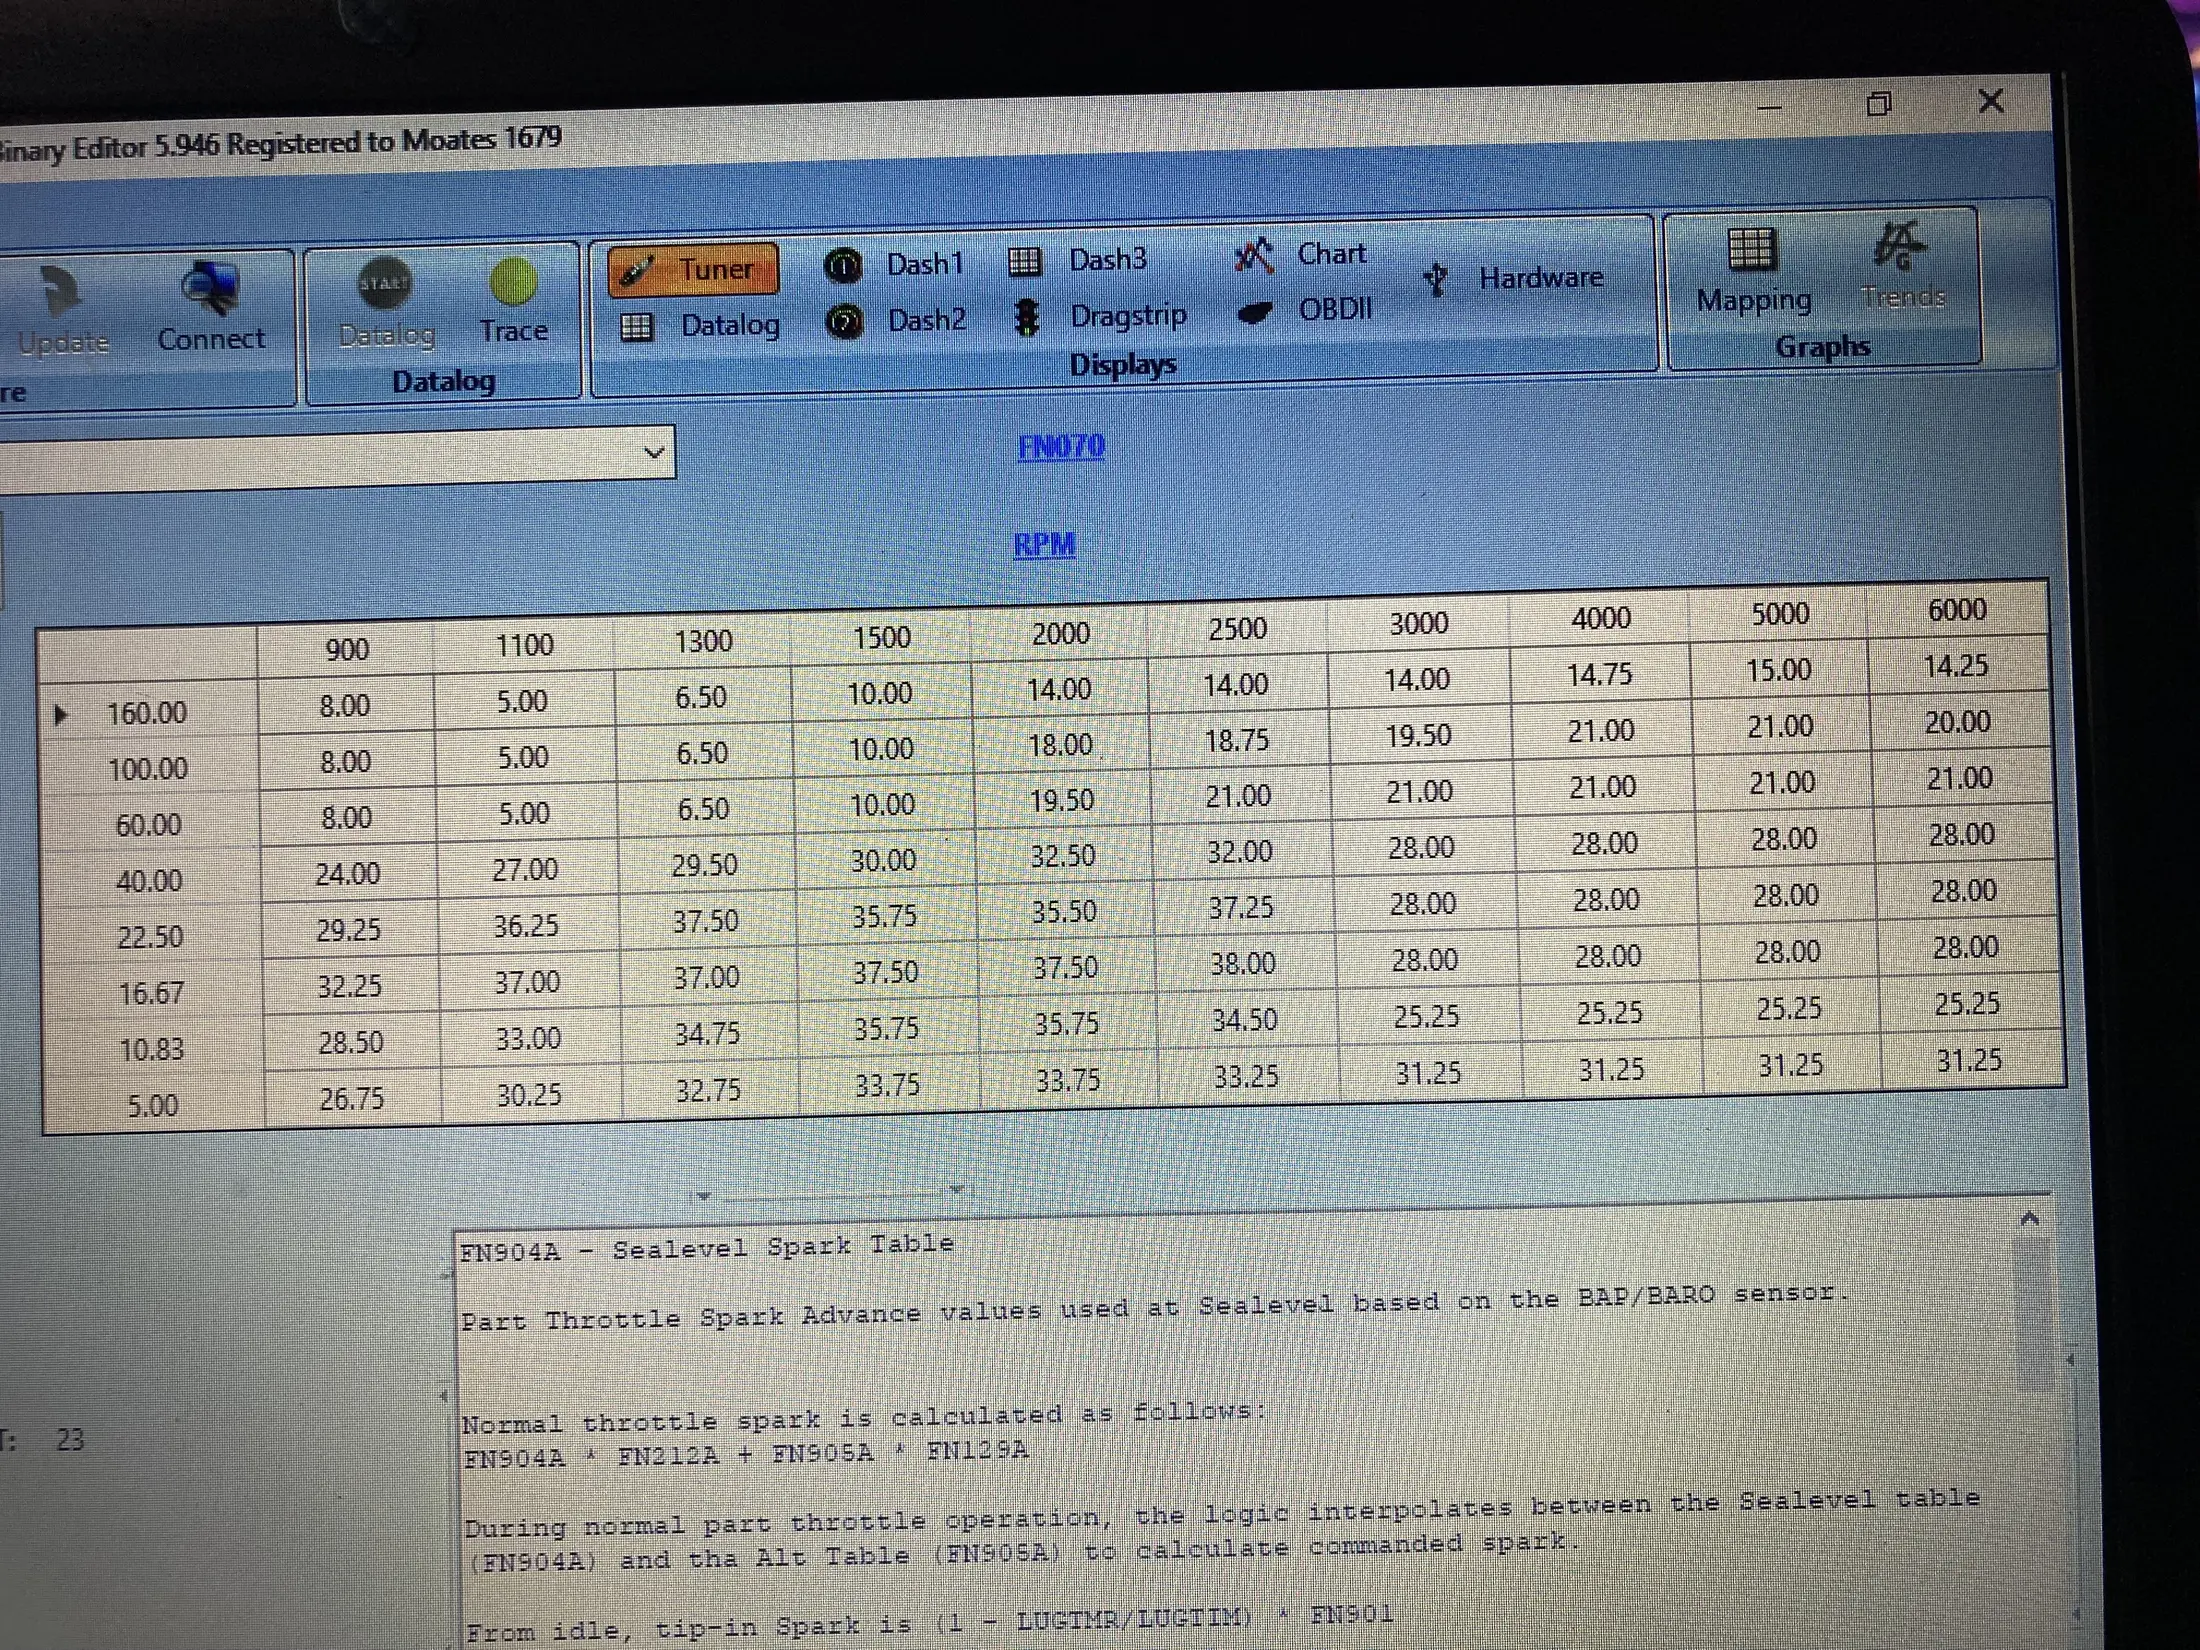Open the Dragstrip display
The image size is (2200, 1650).
pos(1100,316)
